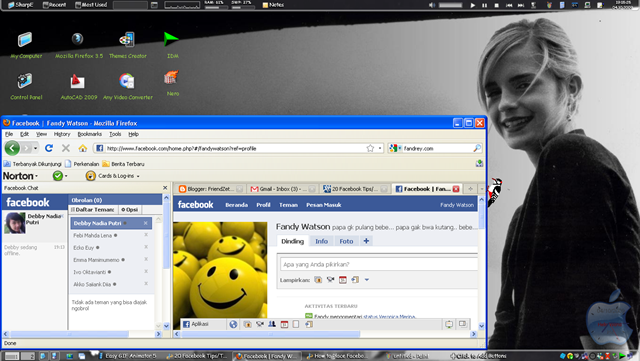
Task: Open the Back/Forward history dropdown arrow
Action: click(36, 148)
